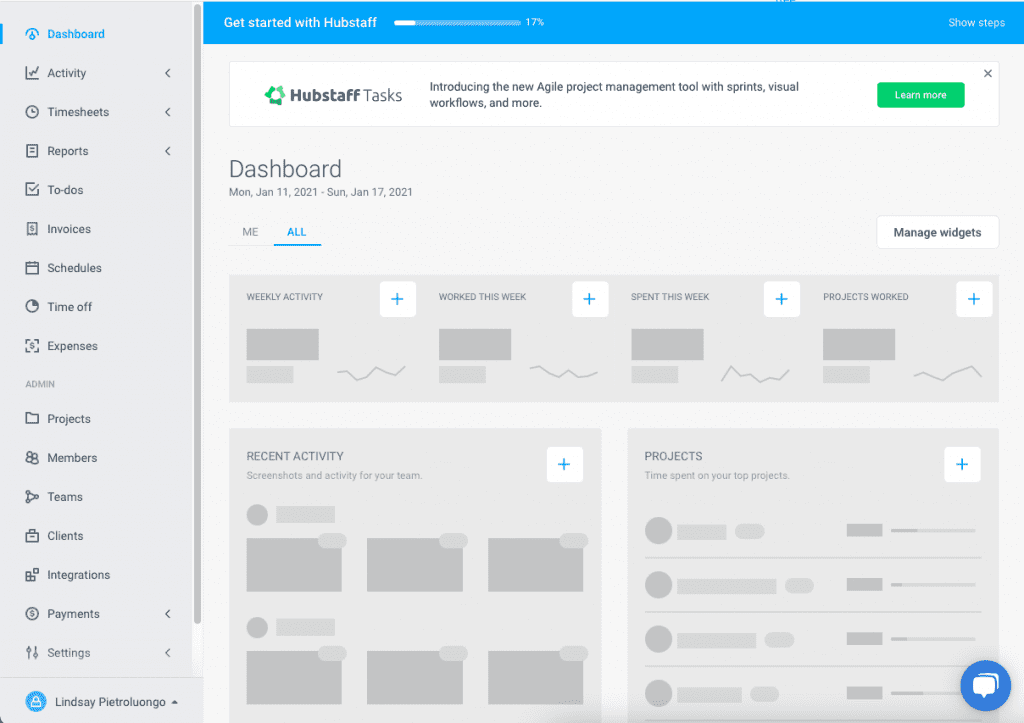
Task: Switch to the ME tab
Action: 249,231
